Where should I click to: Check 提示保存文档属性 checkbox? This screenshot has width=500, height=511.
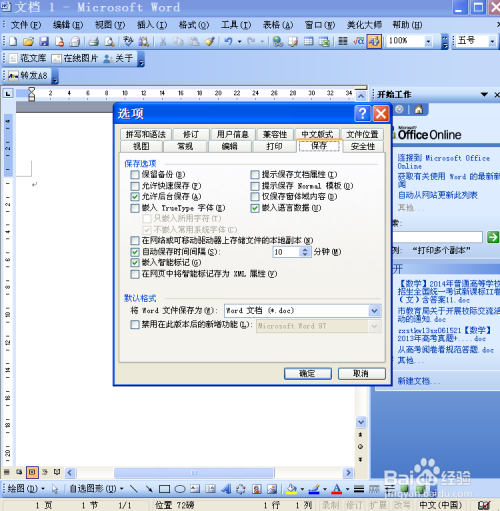(x=255, y=175)
